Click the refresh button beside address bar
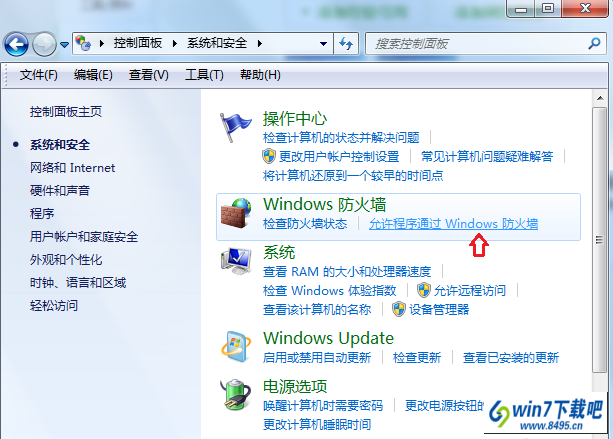 (x=346, y=43)
